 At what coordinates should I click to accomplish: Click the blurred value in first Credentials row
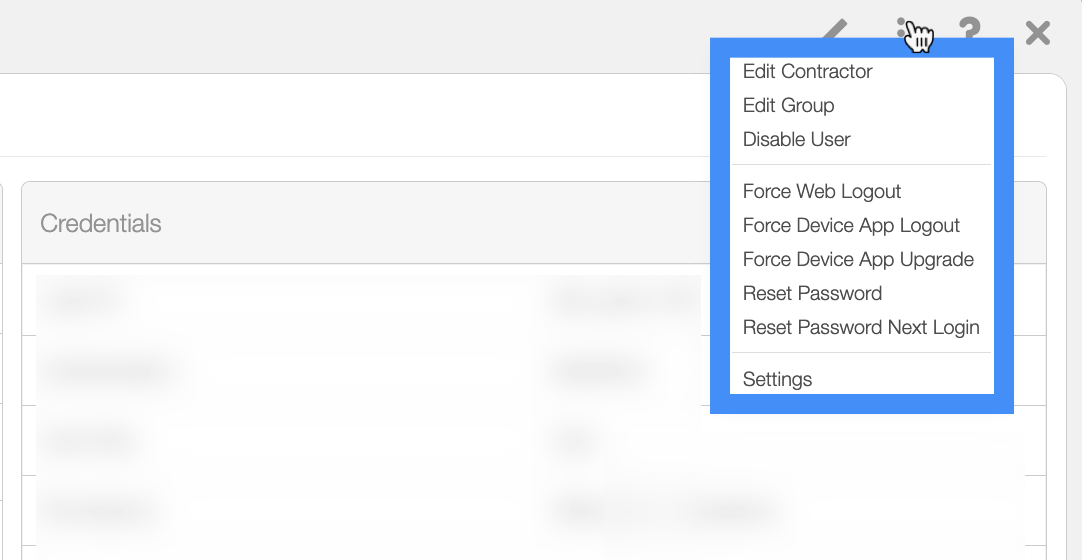click(x=624, y=300)
